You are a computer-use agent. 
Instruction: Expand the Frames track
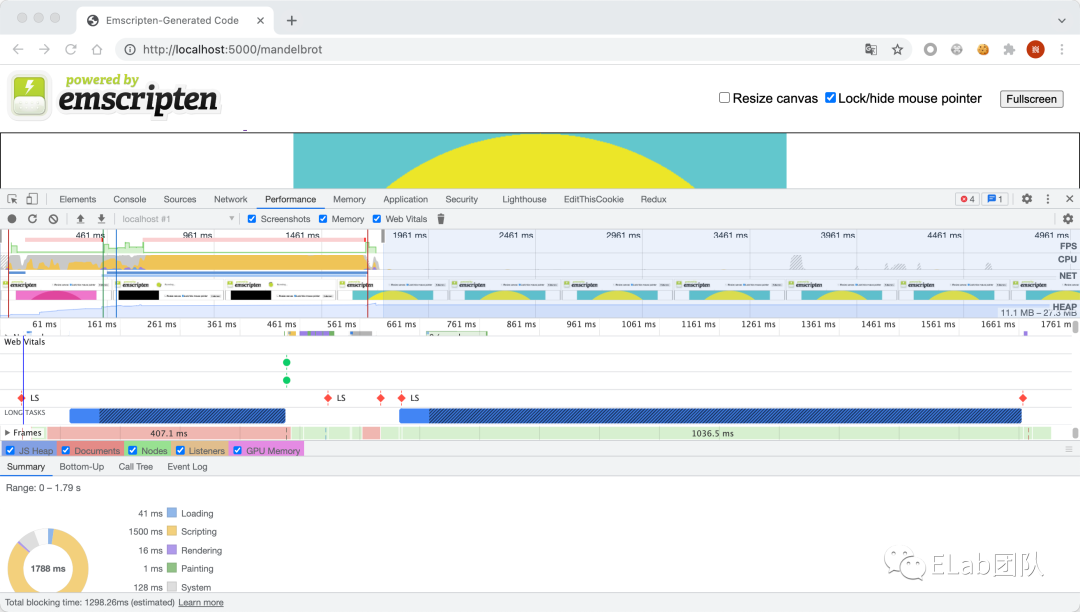tap(8, 433)
